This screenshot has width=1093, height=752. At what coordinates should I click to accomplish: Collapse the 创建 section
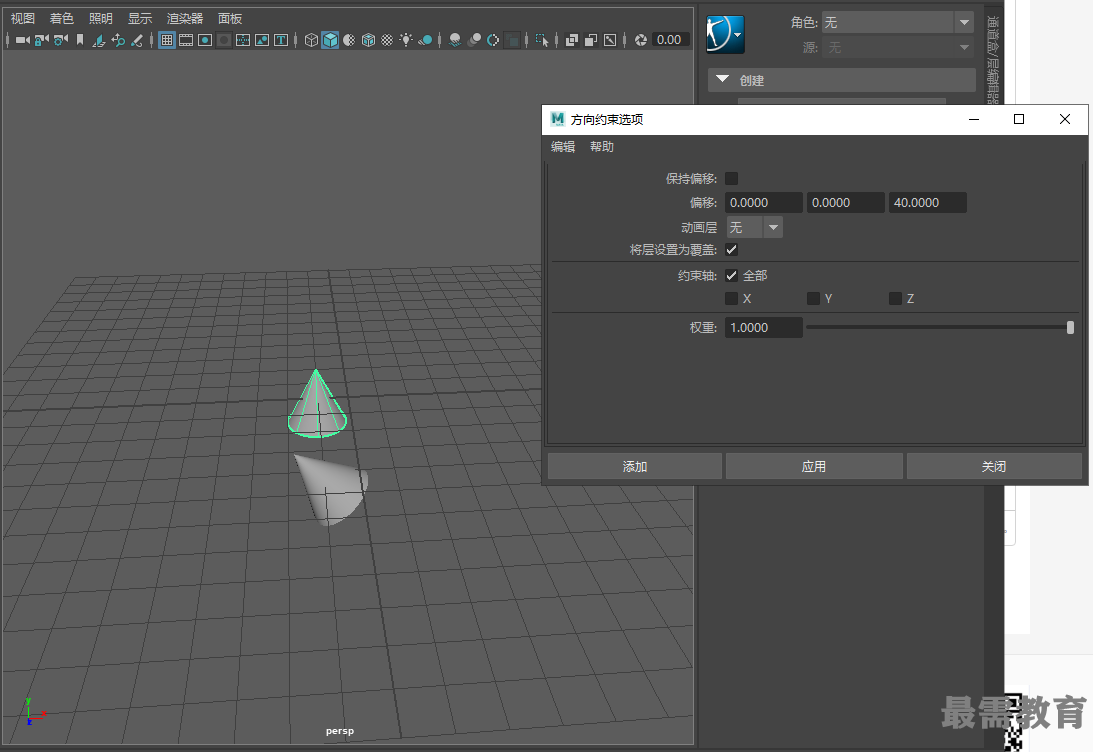click(841, 80)
